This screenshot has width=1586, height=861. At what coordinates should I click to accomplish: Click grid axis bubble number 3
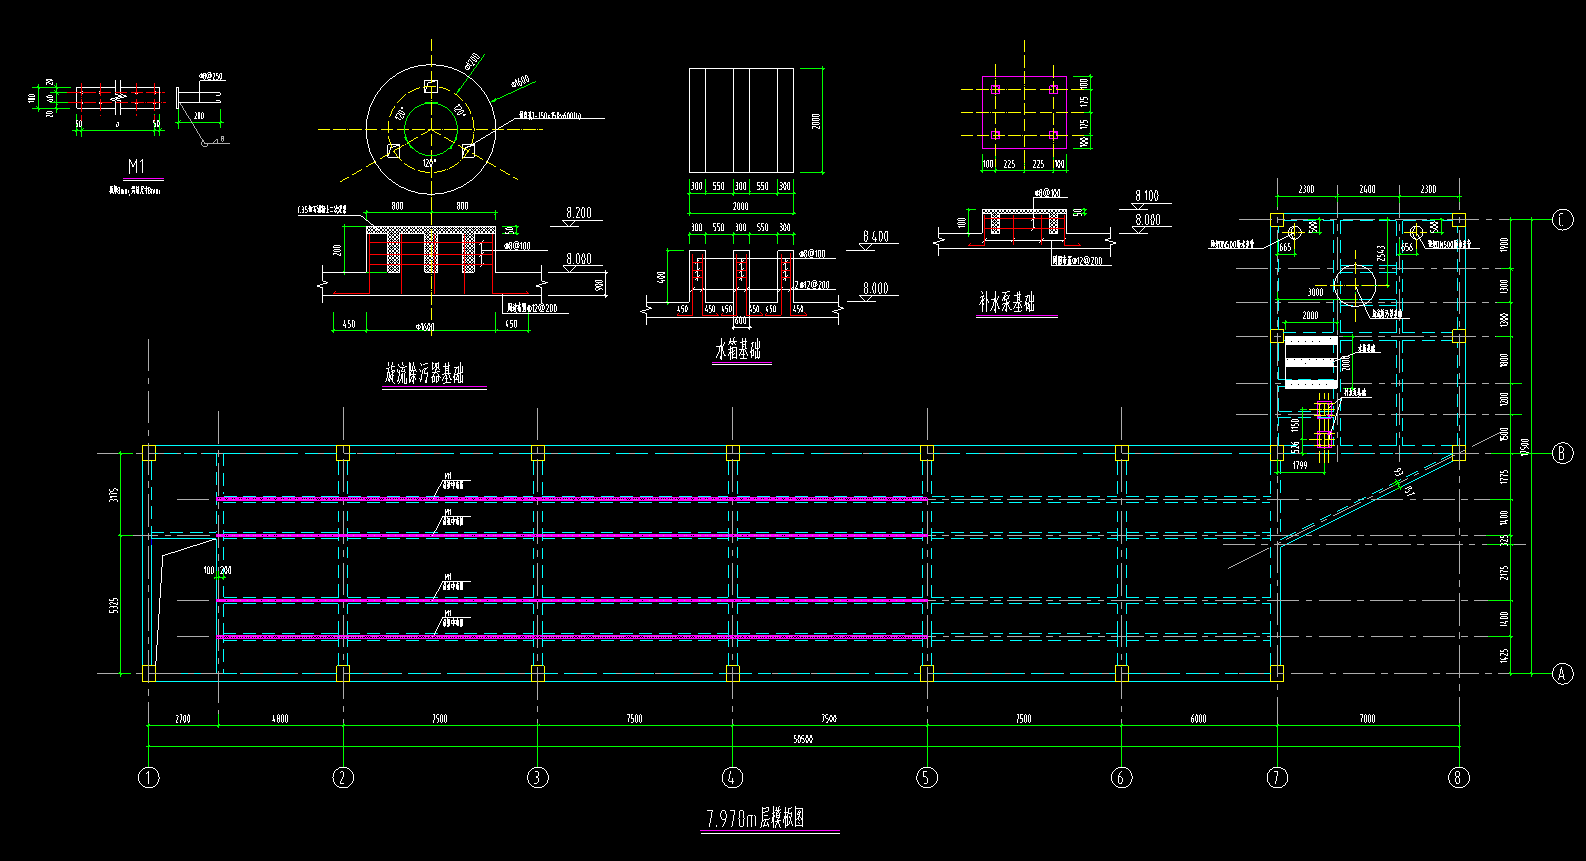(538, 777)
